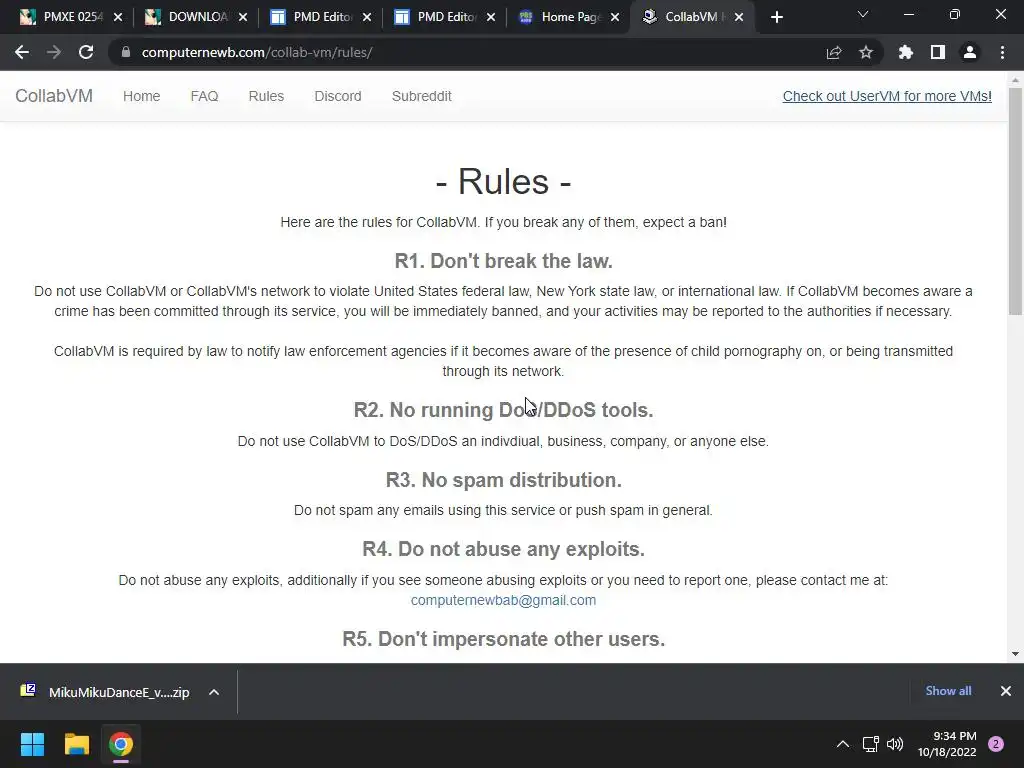The height and width of the screenshot is (768, 1024).
Task: Click the 'Do not spam any emails' sentence
Action: (504, 510)
